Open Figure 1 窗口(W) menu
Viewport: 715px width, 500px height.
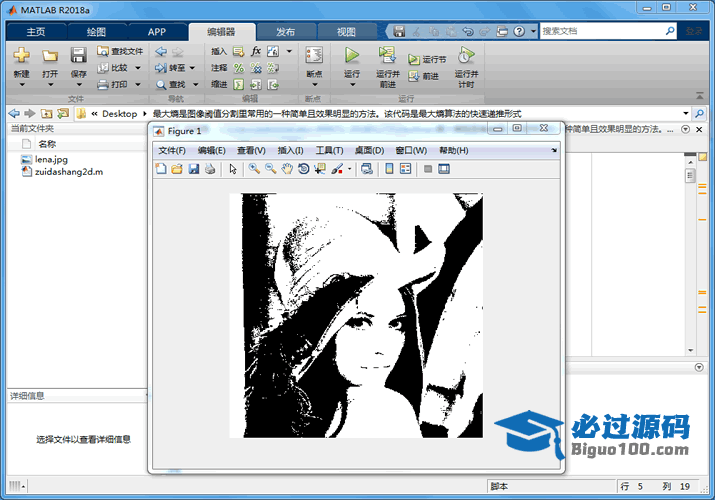pos(411,150)
